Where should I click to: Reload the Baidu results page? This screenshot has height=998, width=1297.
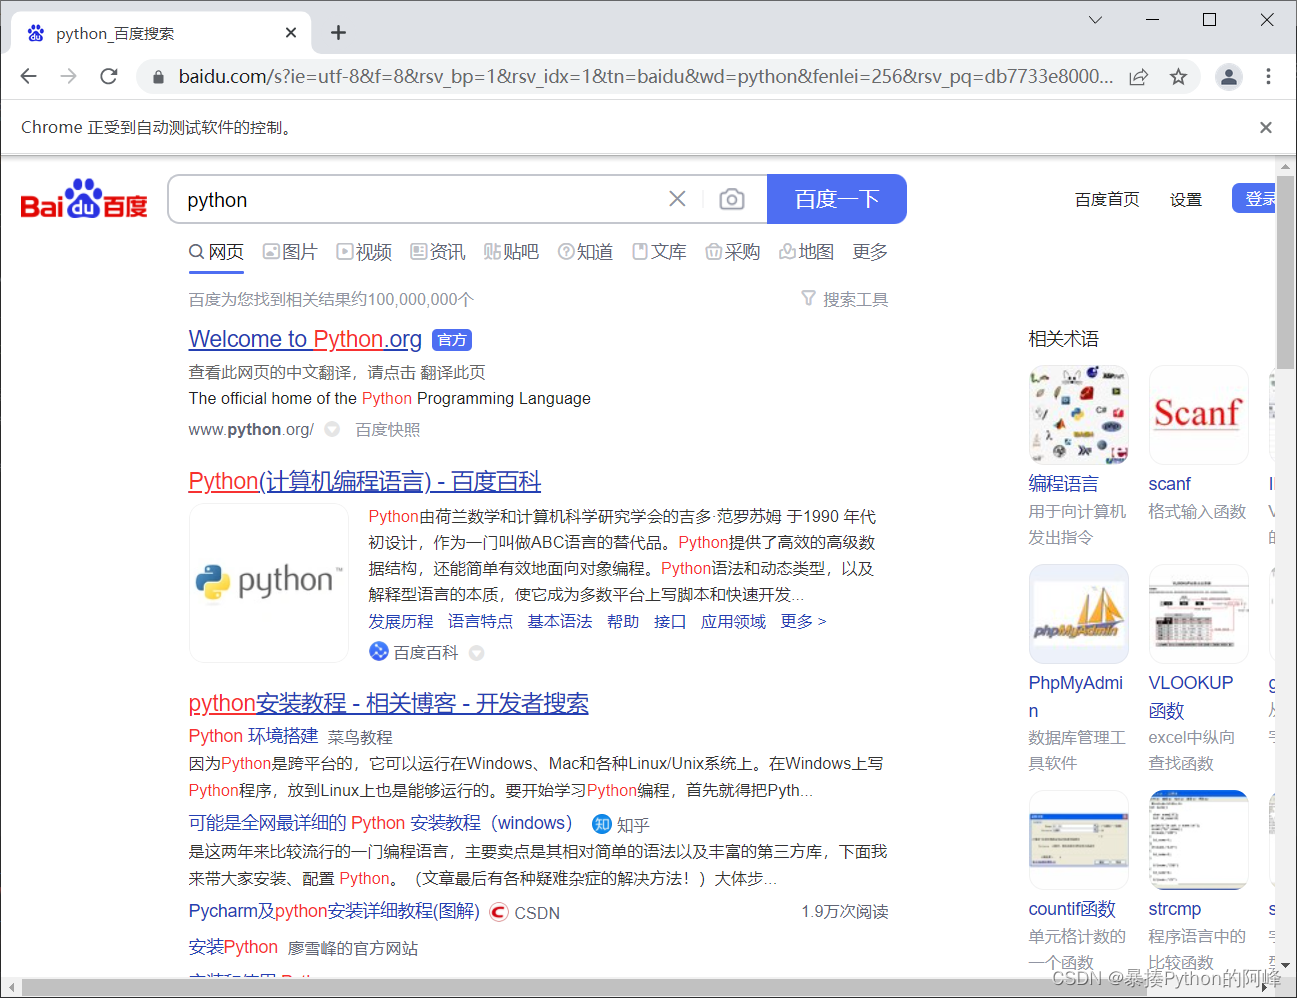[x=109, y=76]
